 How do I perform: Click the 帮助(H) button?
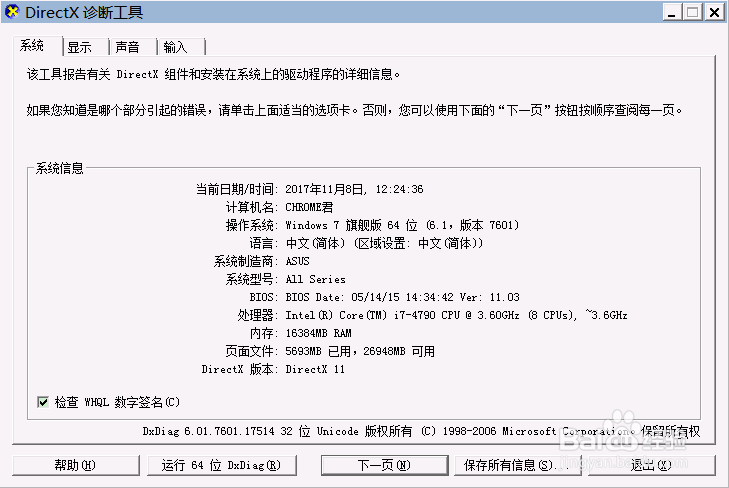click(x=76, y=465)
